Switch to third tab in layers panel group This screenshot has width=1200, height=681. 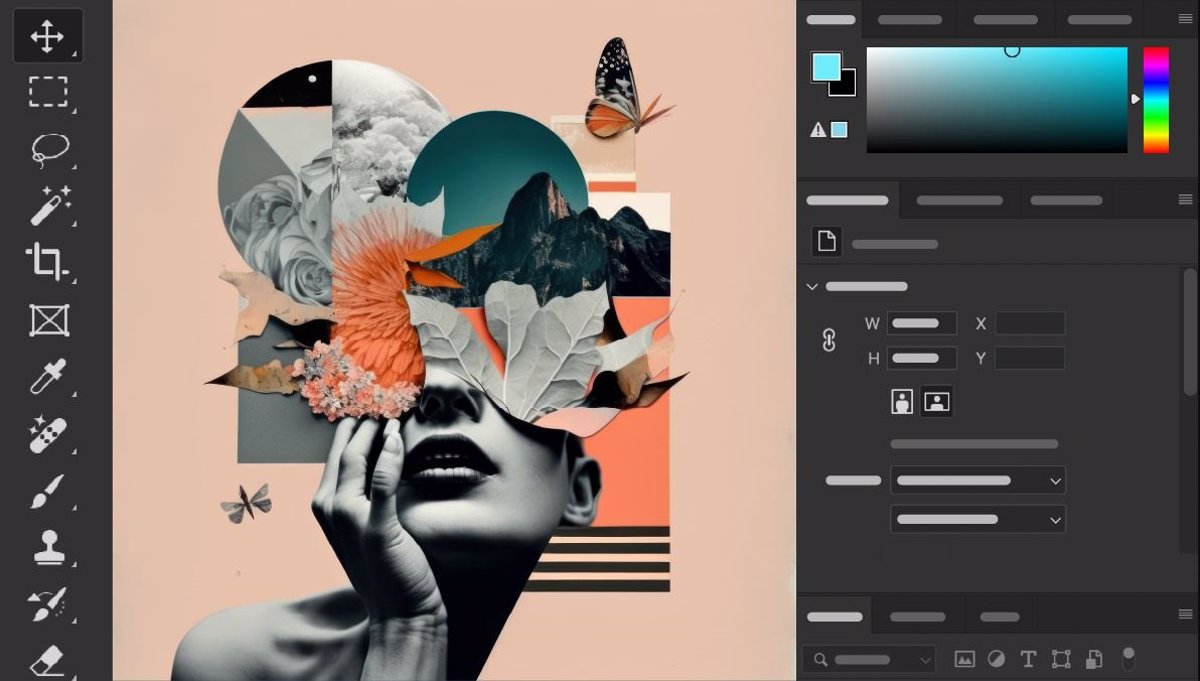coord(1000,617)
